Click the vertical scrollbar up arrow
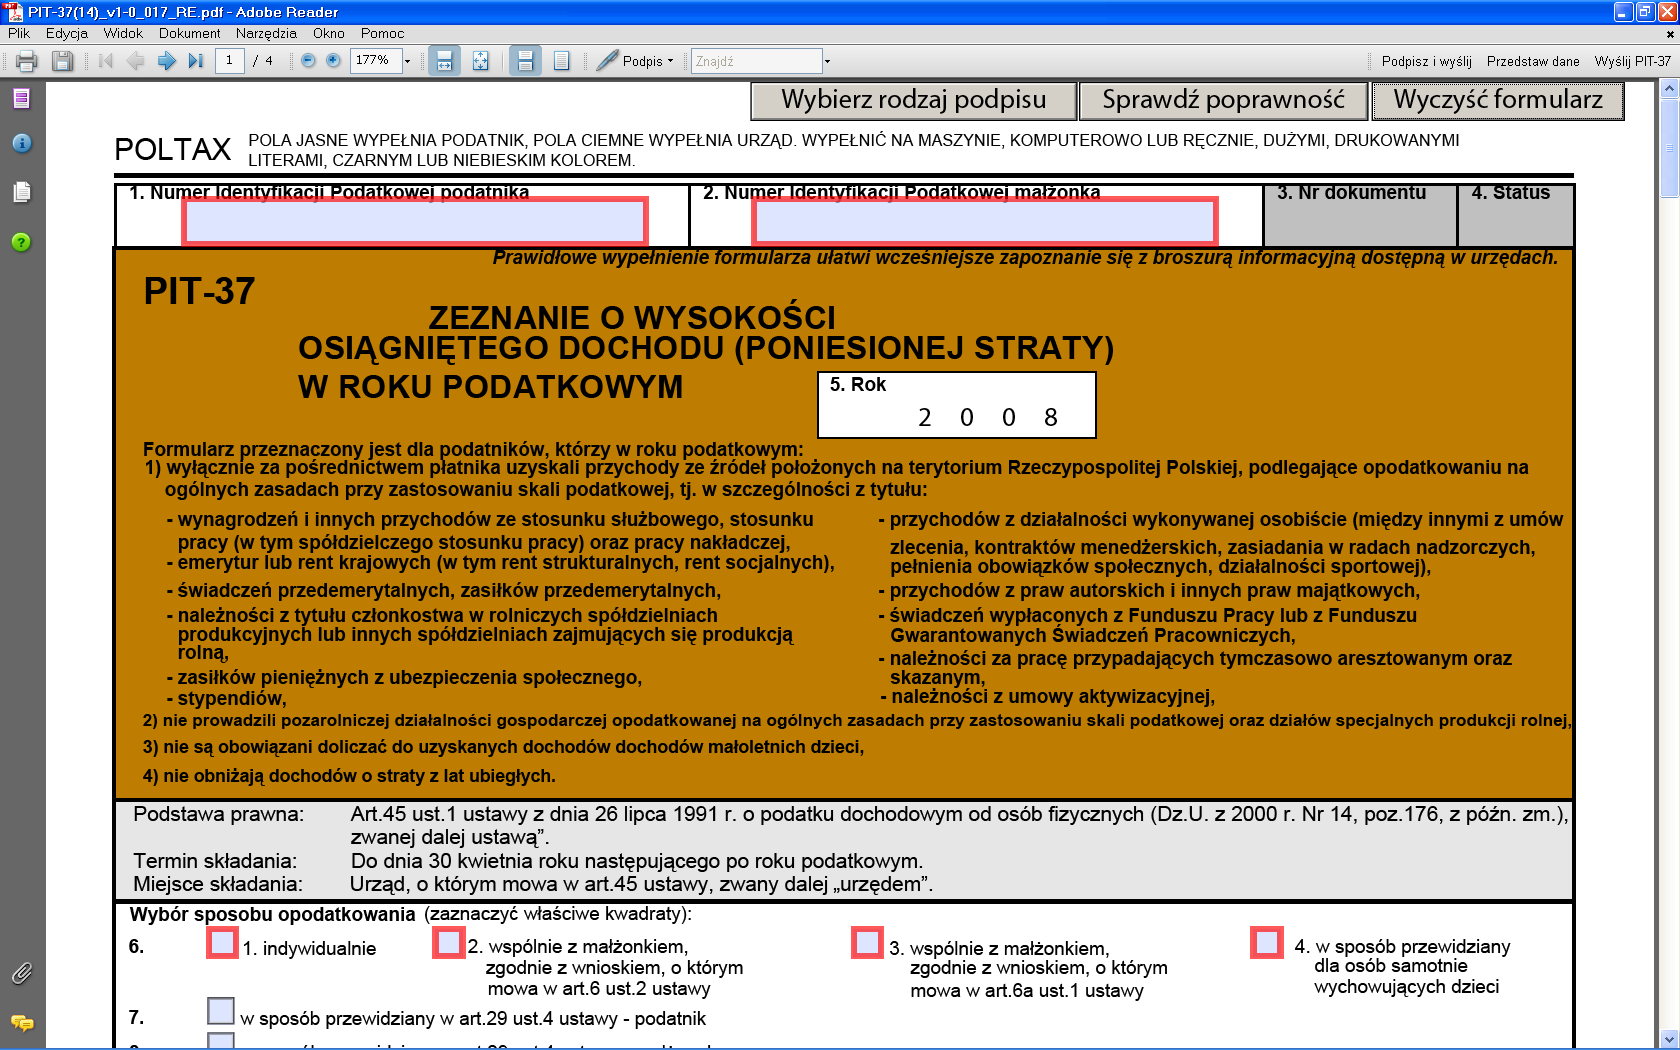Screen dimensions: 1680x1050 click(1669, 89)
